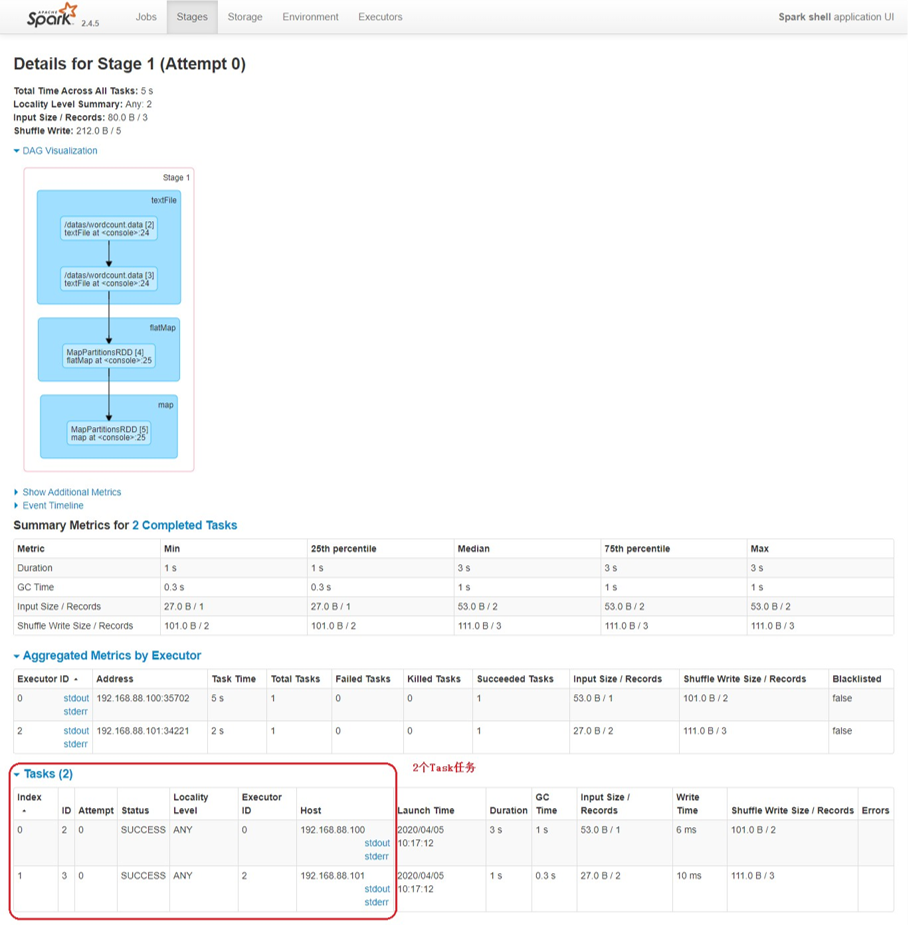Click the Shuffle Write 212.0 B / 5 summary

pyautogui.click(x=67, y=131)
